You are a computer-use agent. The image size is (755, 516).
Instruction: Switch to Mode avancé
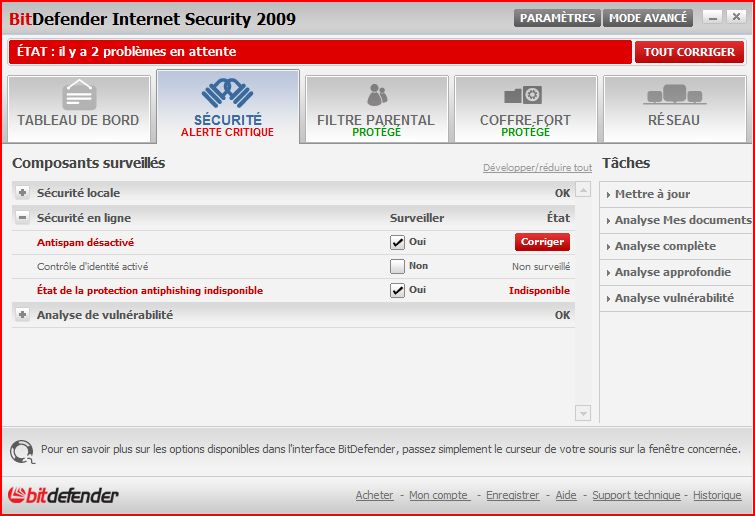coord(648,18)
